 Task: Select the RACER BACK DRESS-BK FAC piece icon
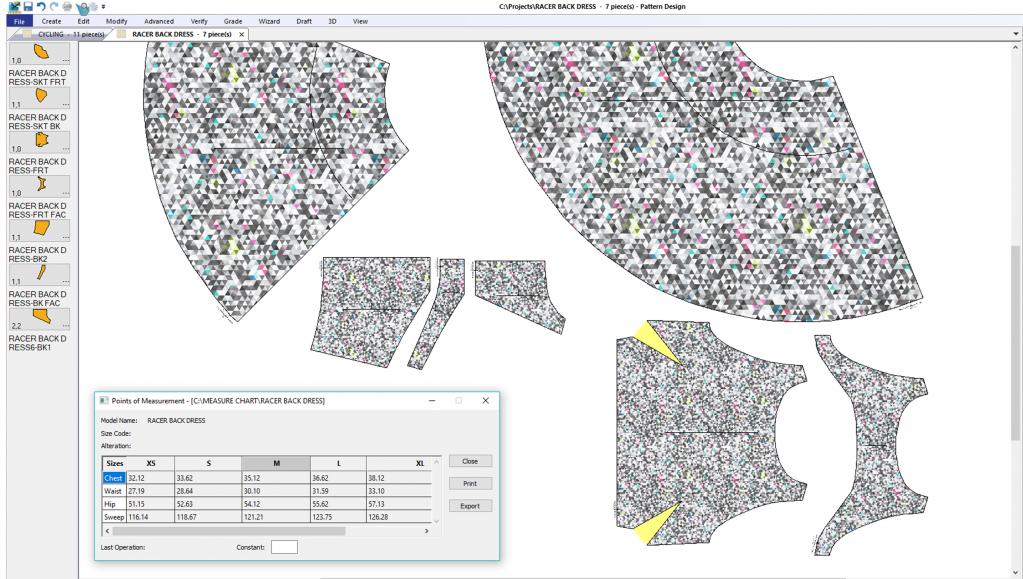pyautogui.click(x=41, y=273)
